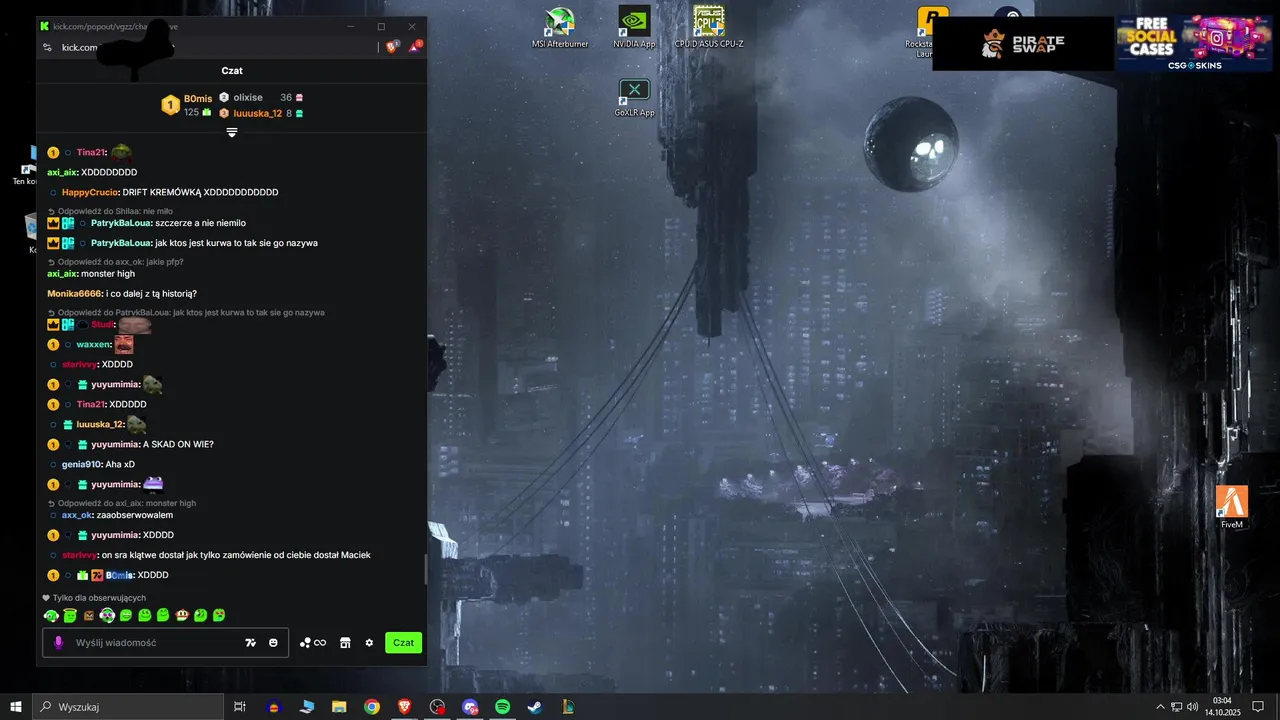This screenshot has width=1280, height=720.
Task: Open NVIDIA App desktop shortcut
Action: [634, 28]
